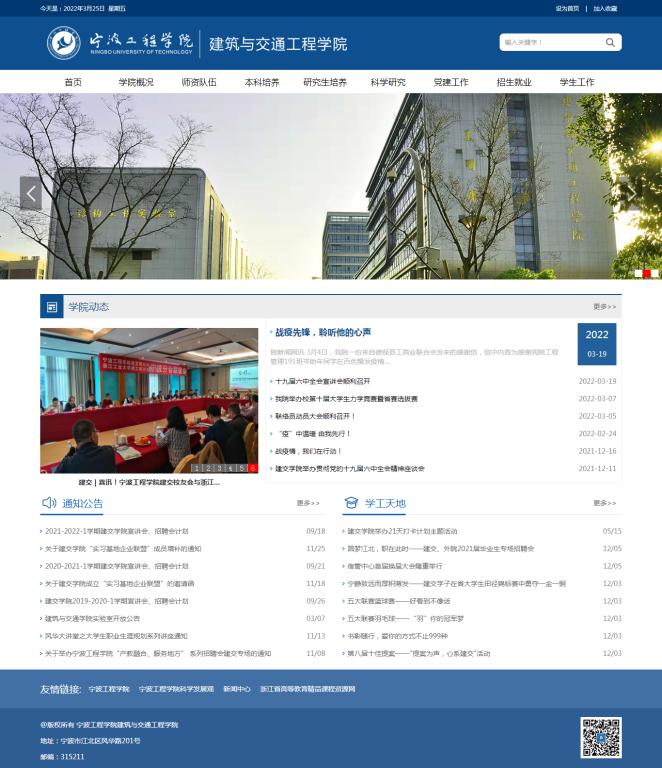Advance to next banner slide arrow
662x768 pixels.
(630, 193)
